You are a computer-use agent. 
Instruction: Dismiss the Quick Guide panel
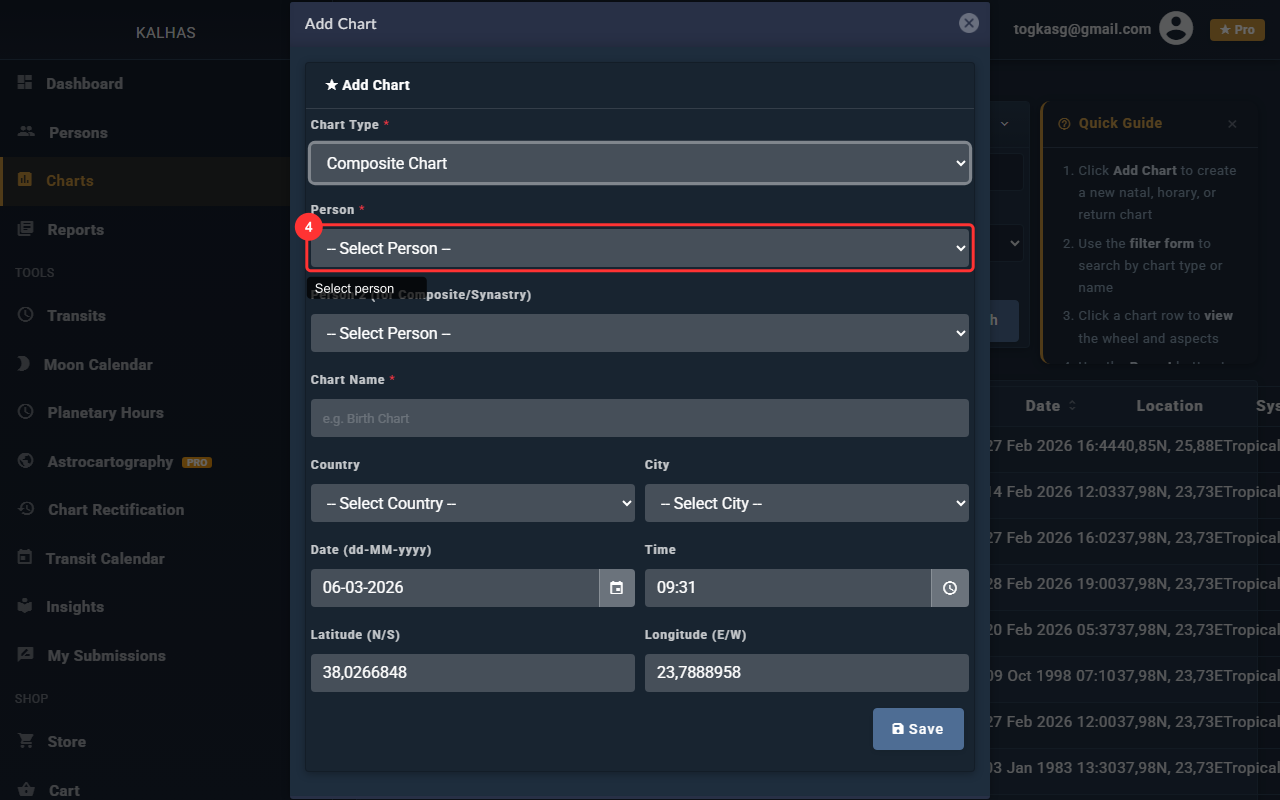click(x=1232, y=124)
